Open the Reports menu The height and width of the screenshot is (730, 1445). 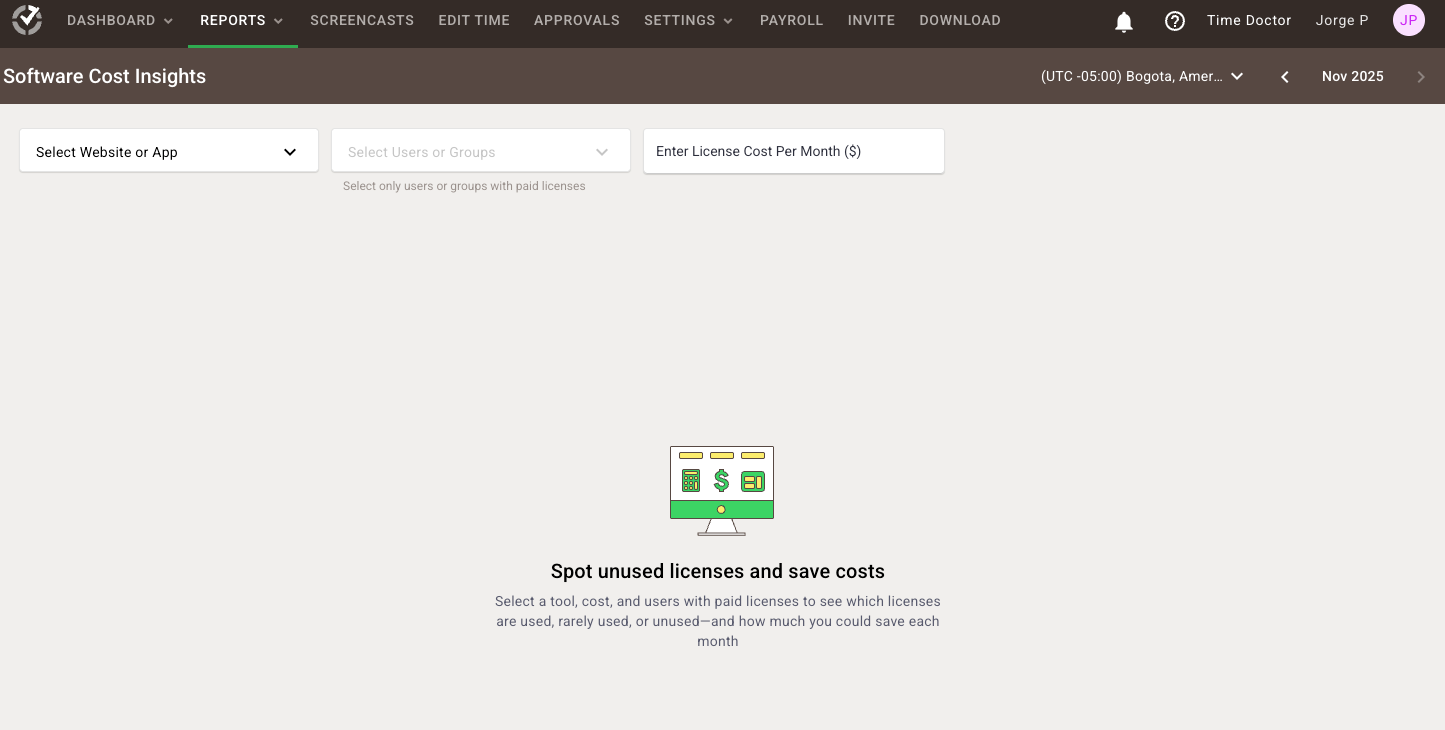pos(242,20)
